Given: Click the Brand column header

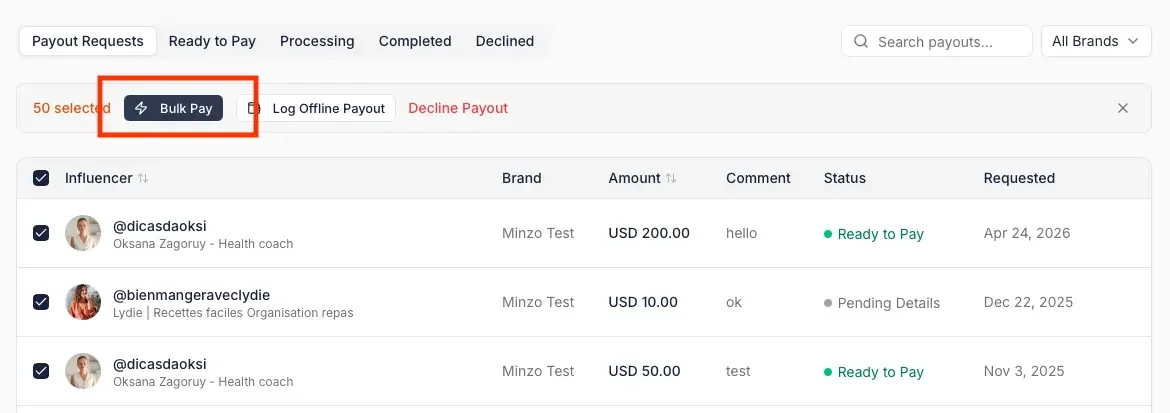Looking at the screenshot, I should click(x=522, y=178).
